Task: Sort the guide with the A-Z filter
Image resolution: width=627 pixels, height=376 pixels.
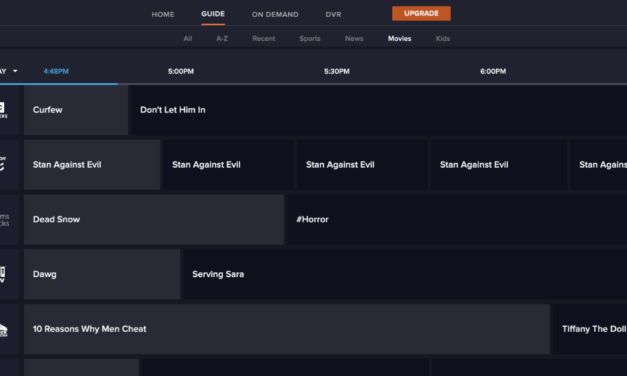Action: 222,38
